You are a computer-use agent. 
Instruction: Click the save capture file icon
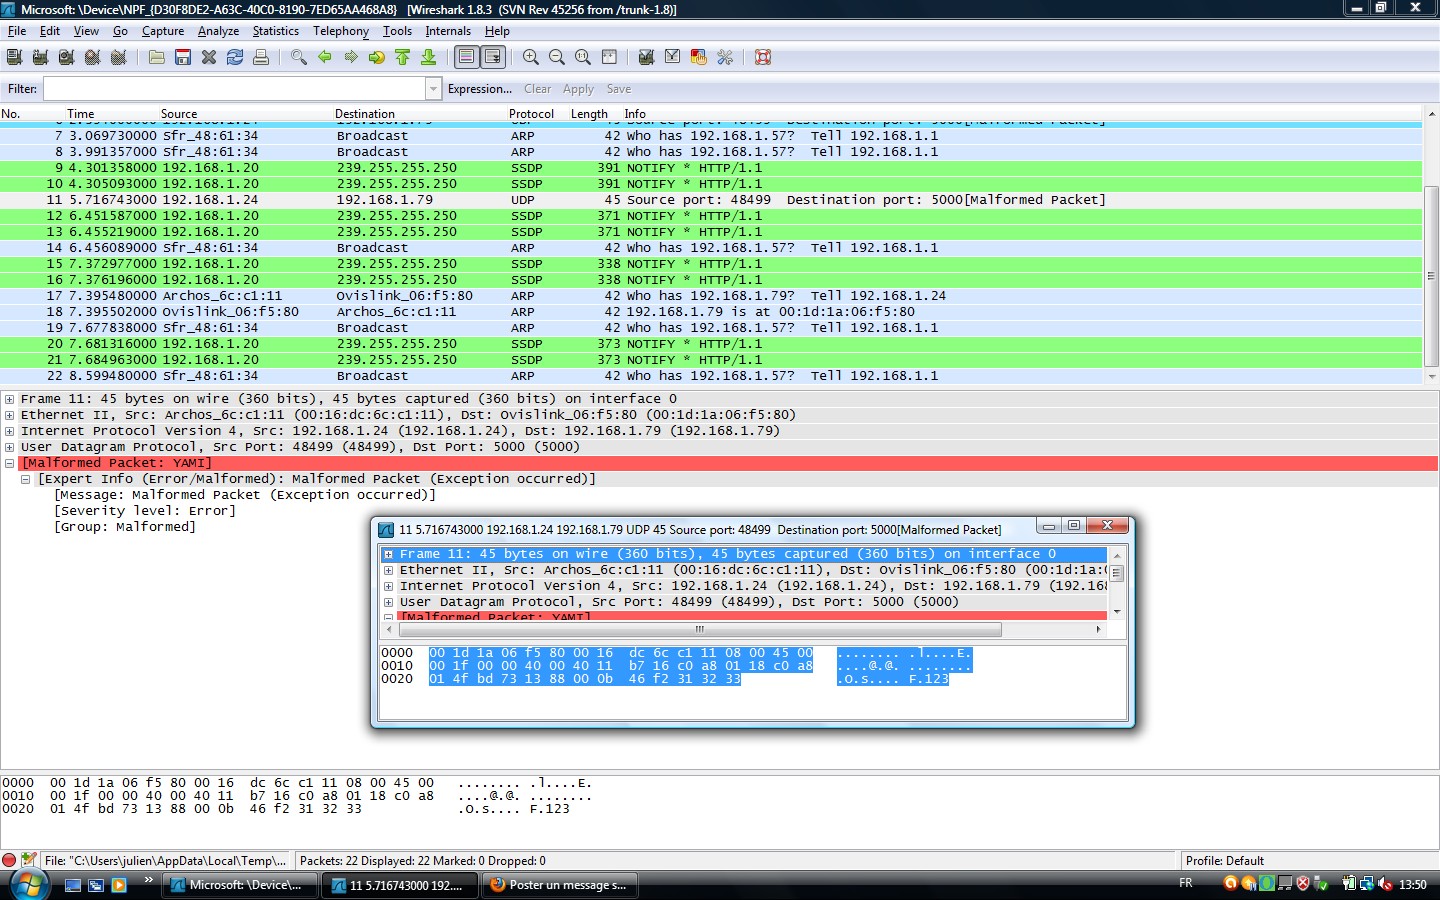183,57
